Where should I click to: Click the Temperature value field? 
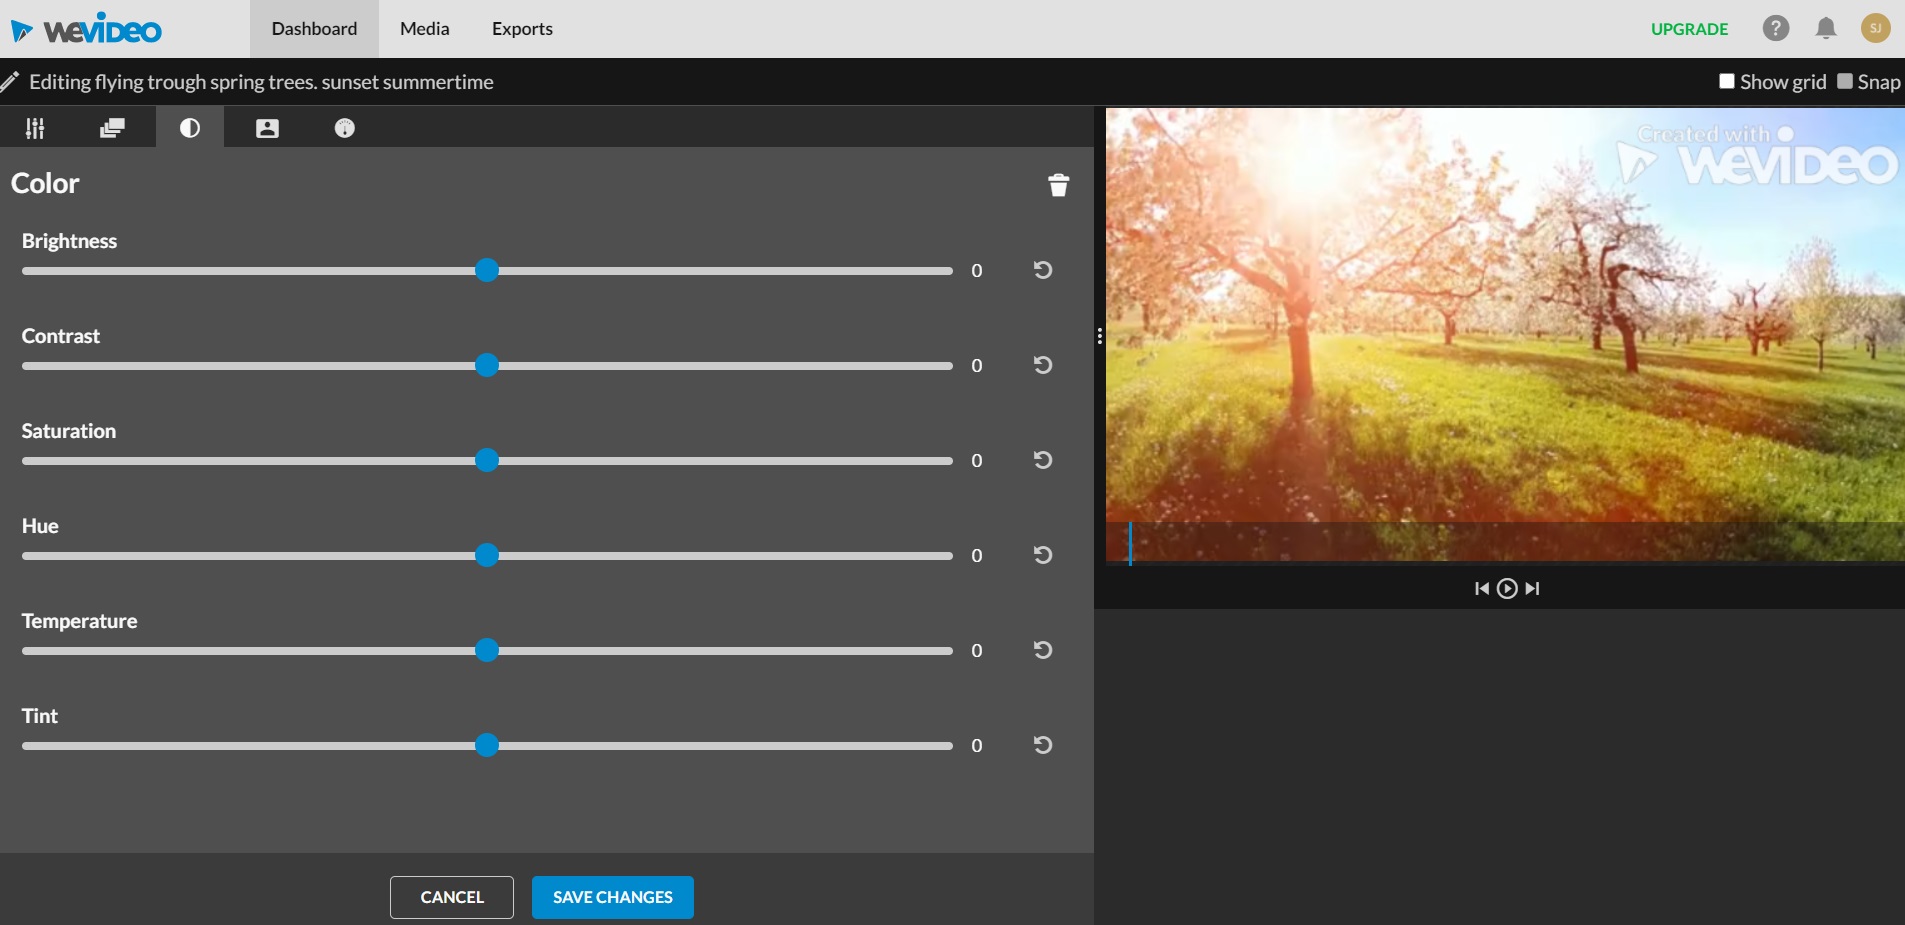pyautogui.click(x=977, y=651)
